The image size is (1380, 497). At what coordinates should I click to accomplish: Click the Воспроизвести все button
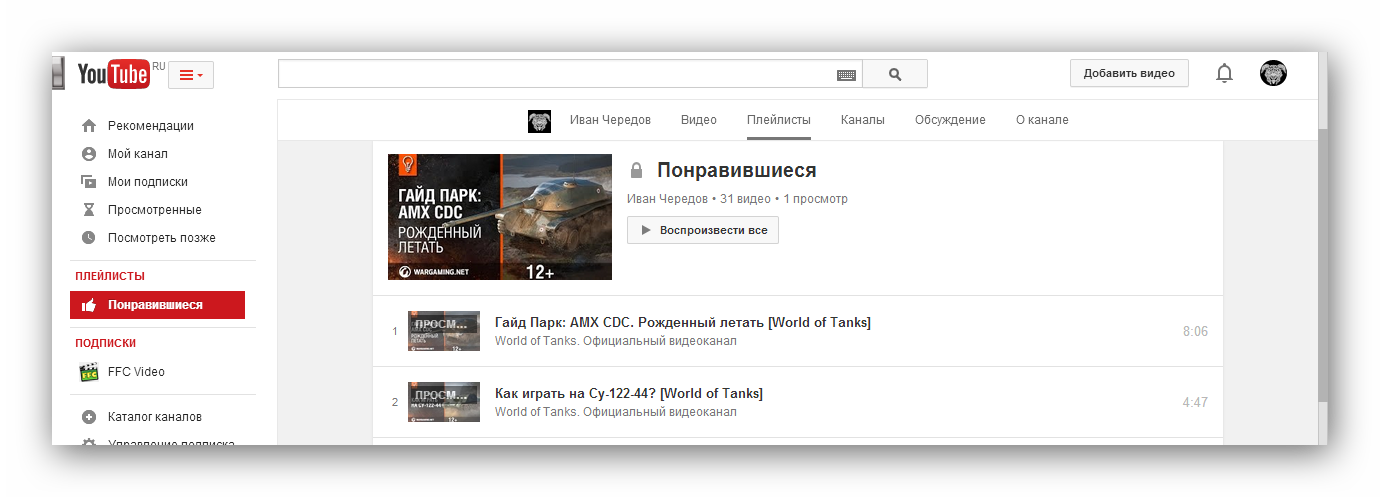click(703, 230)
